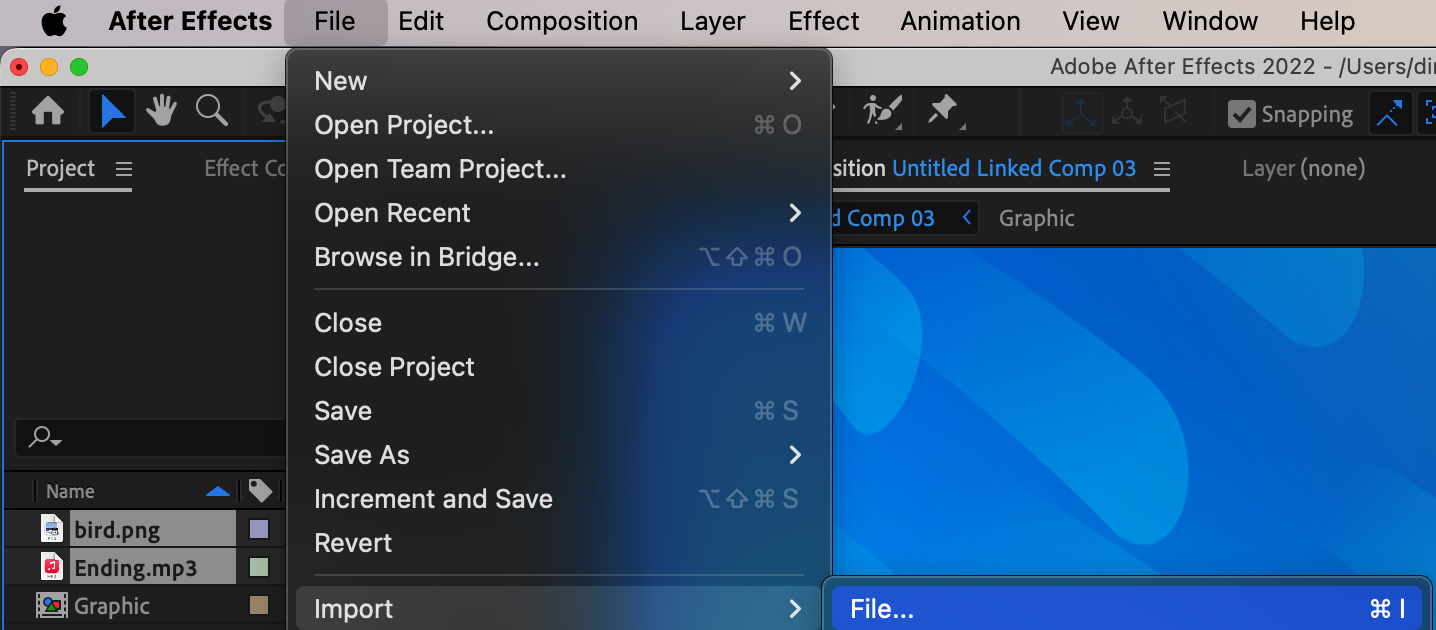This screenshot has width=1436, height=630.
Task: Toggle Name column sort direction
Action: click(217, 491)
